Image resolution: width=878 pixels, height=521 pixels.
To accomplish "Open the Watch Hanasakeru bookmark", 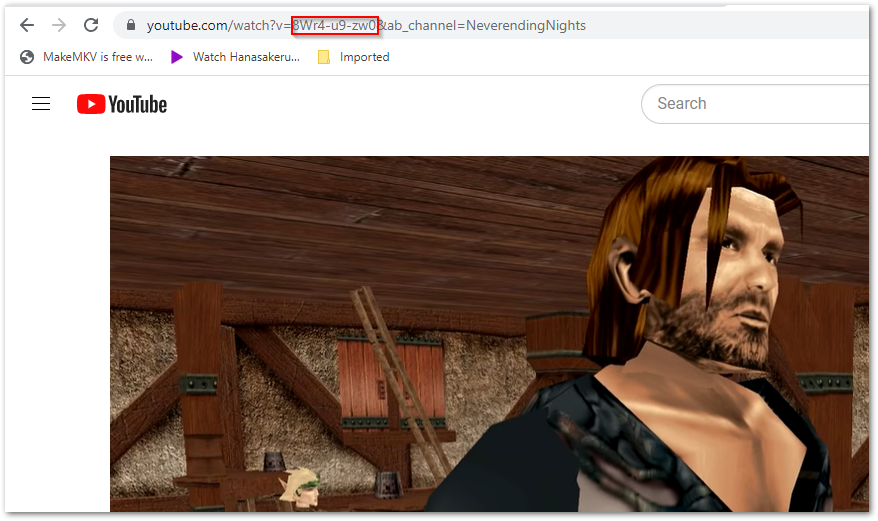I will pyautogui.click(x=235, y=57).
